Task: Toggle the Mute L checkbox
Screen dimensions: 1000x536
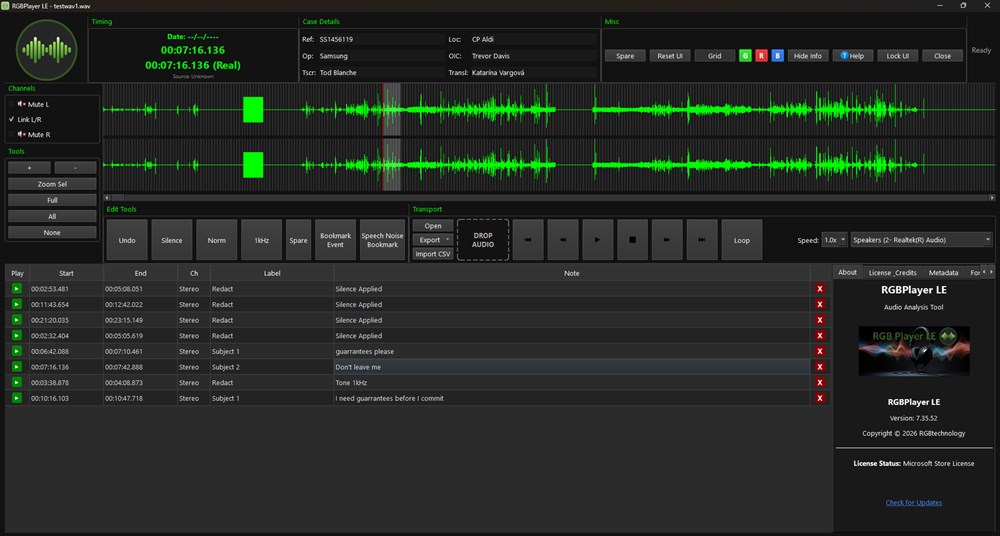Action: pos(11,104)
